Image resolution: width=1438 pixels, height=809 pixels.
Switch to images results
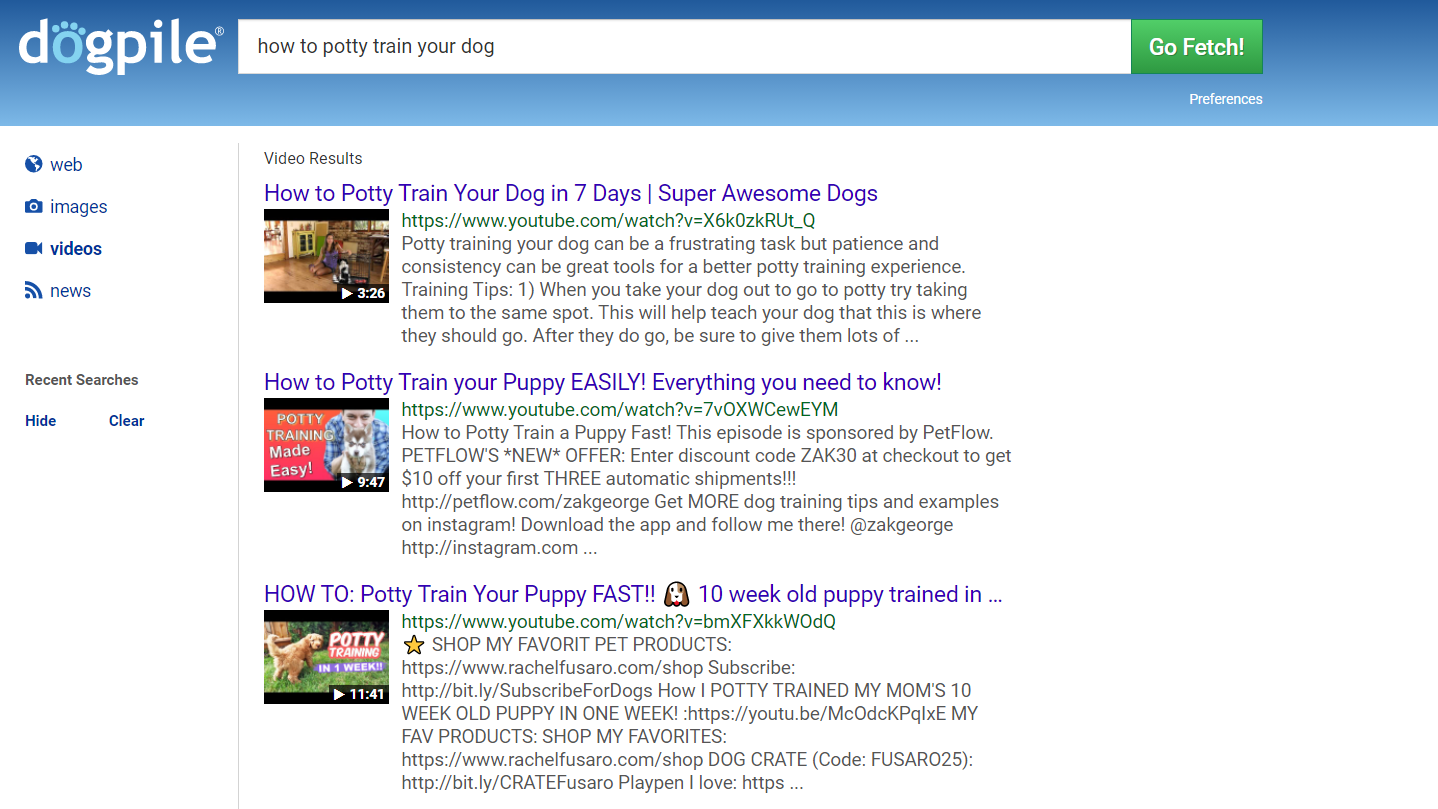[78, 207]
